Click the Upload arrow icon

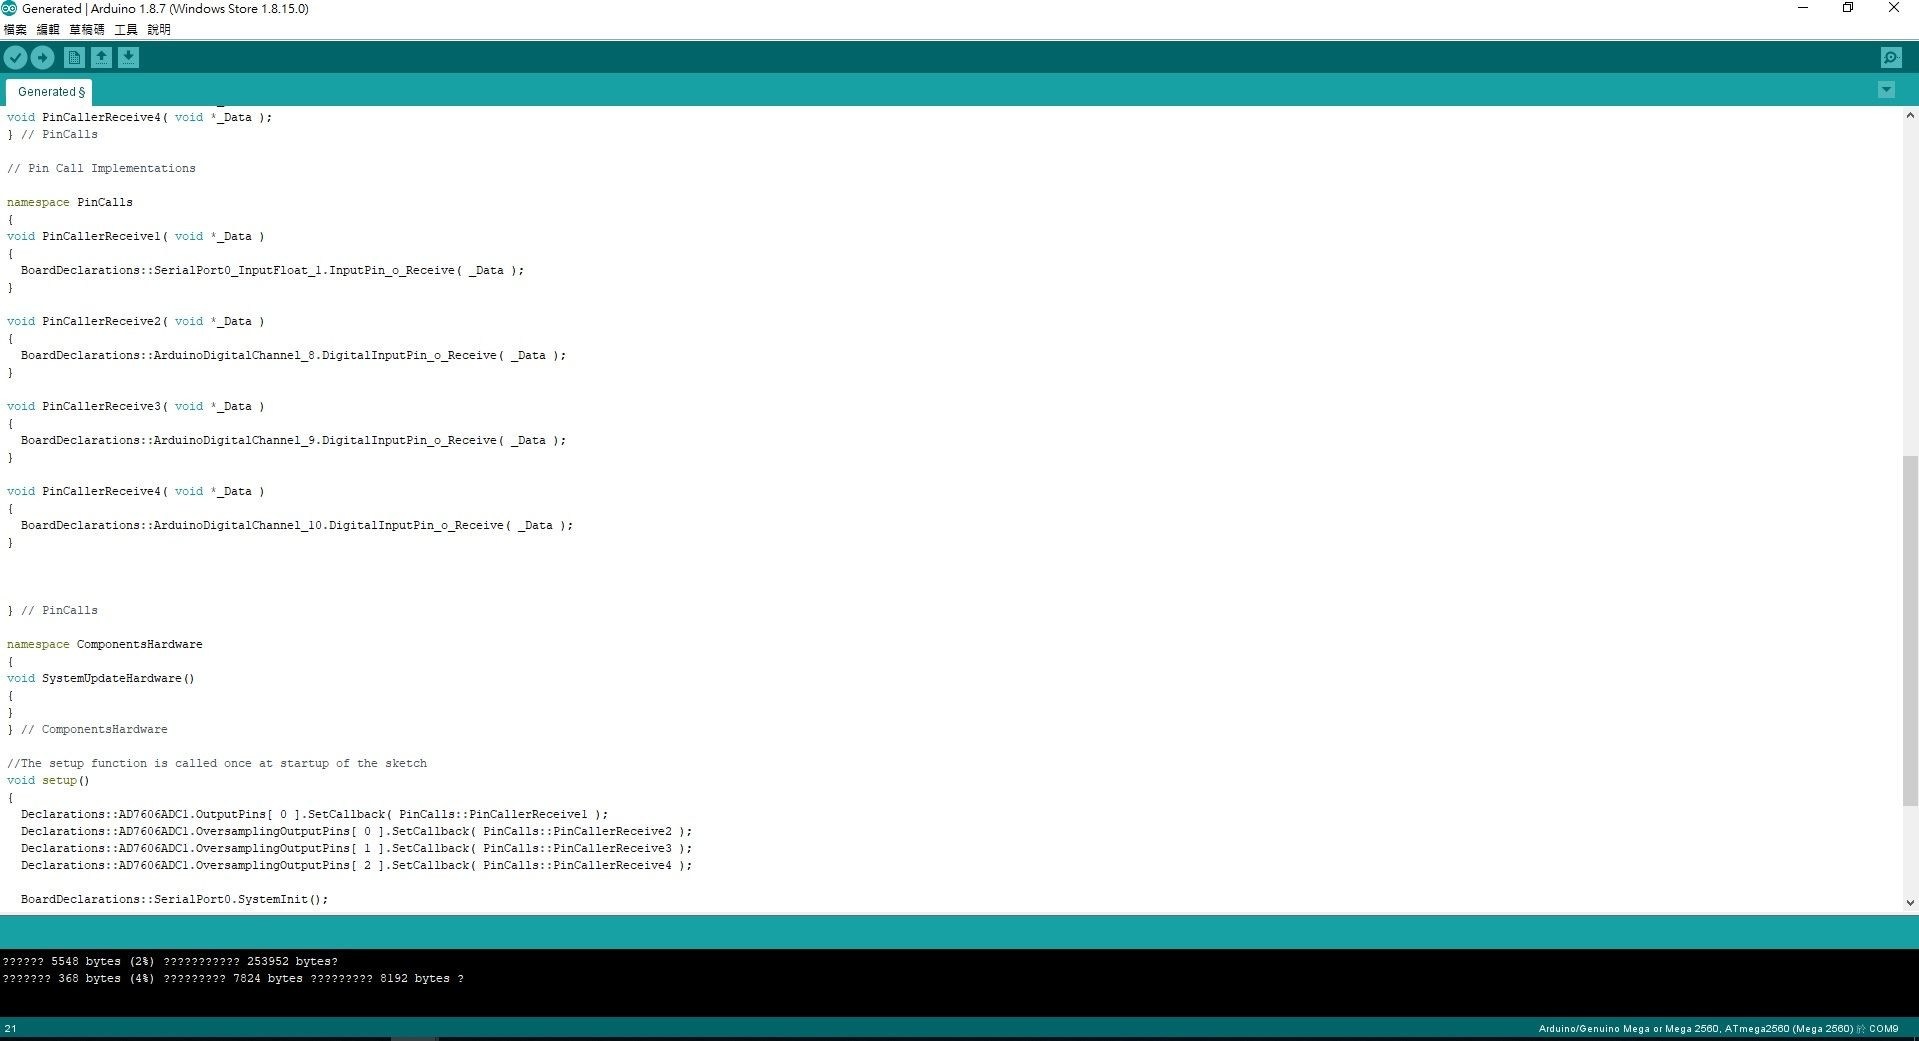click(42, 57)
